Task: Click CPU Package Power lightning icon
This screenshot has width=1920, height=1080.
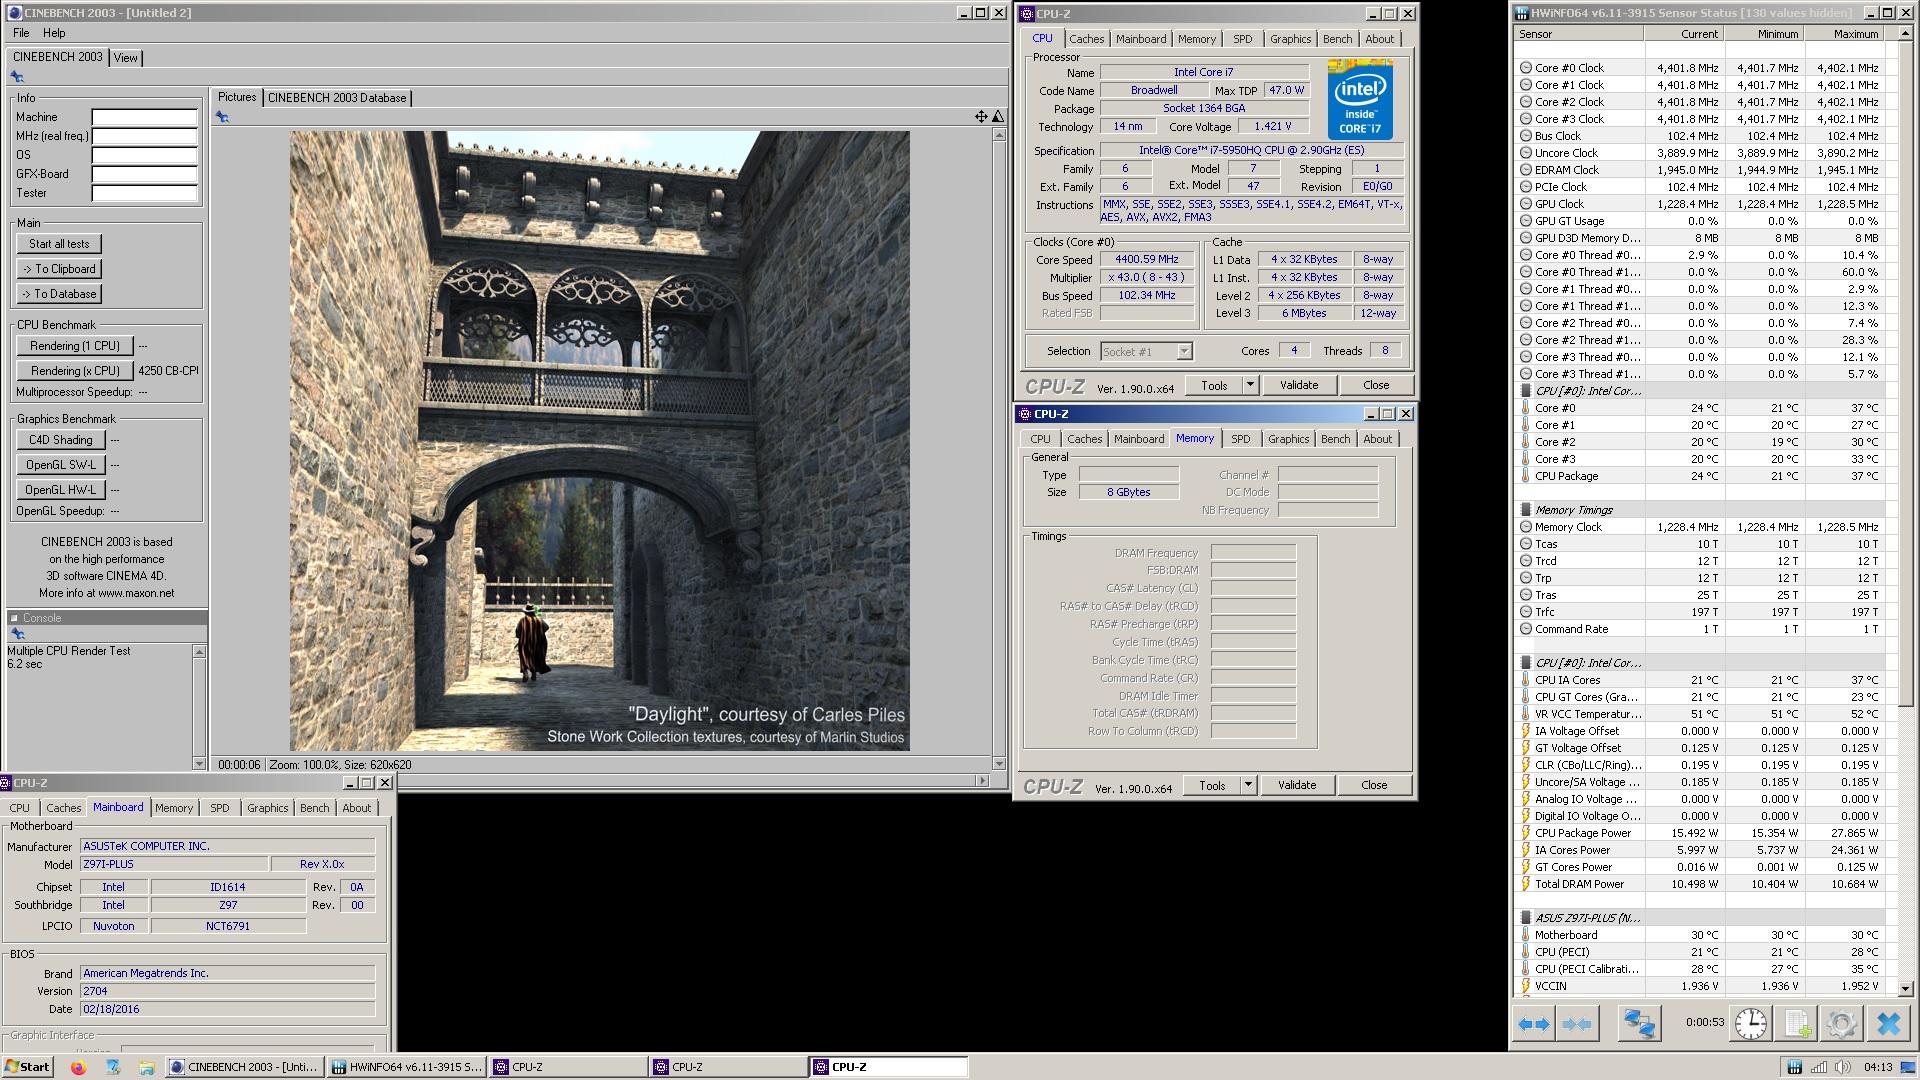Action: point(1526,833)
